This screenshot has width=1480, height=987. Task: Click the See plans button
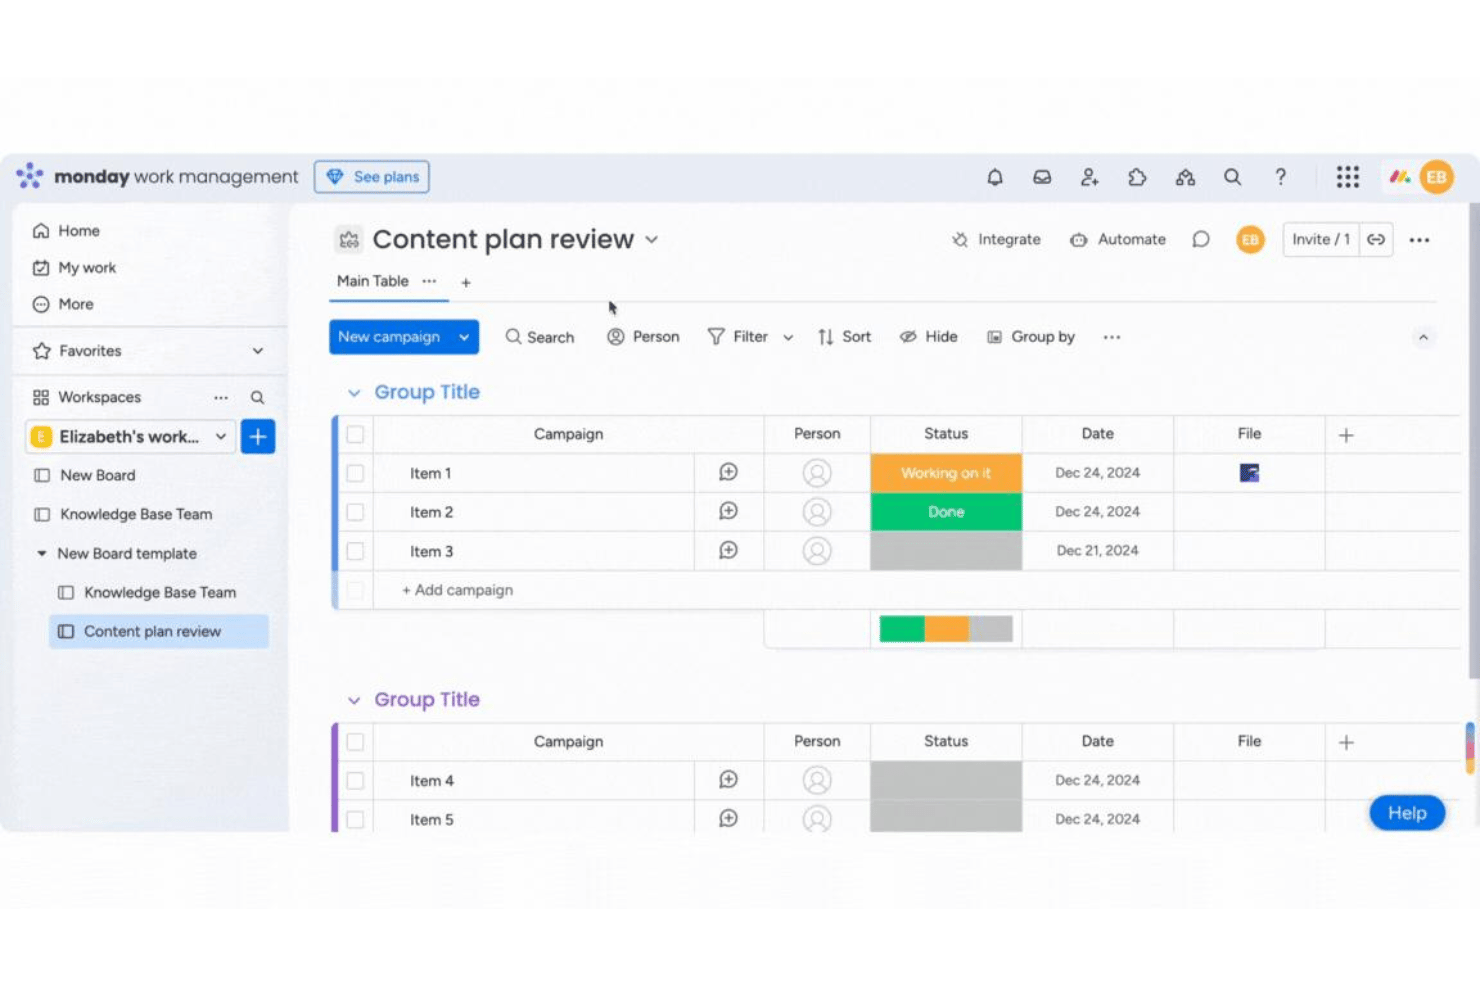tap(372, 177)
